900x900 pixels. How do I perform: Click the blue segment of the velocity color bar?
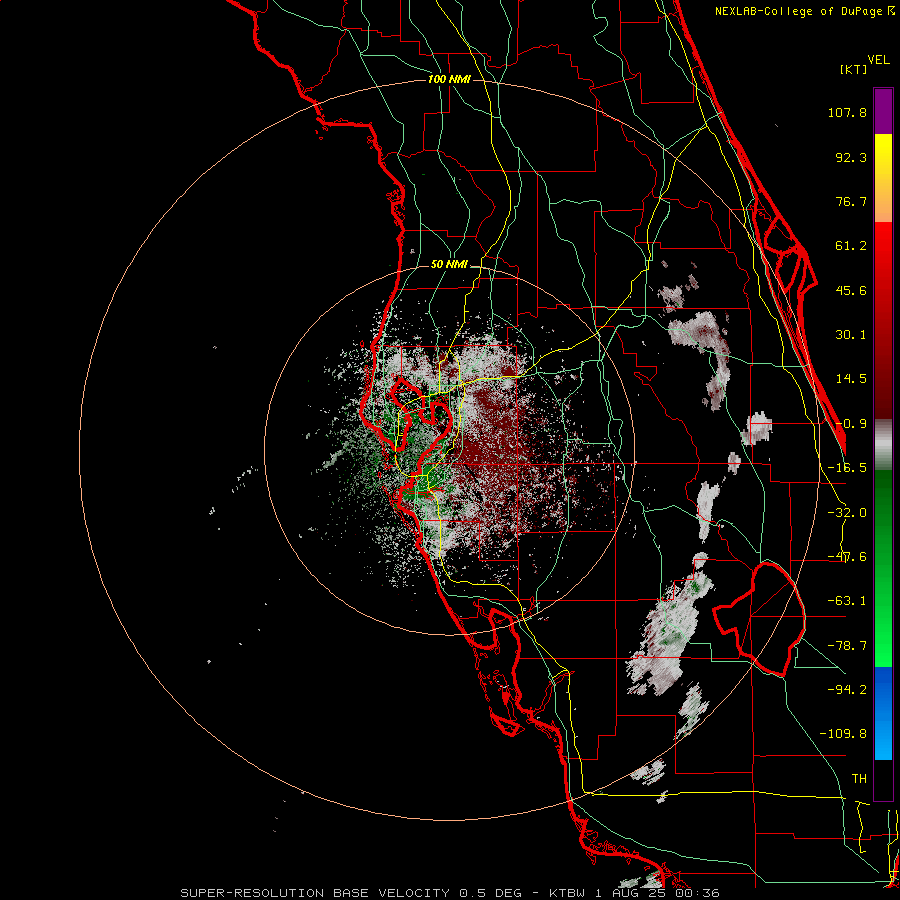click(x=883, y=713)
